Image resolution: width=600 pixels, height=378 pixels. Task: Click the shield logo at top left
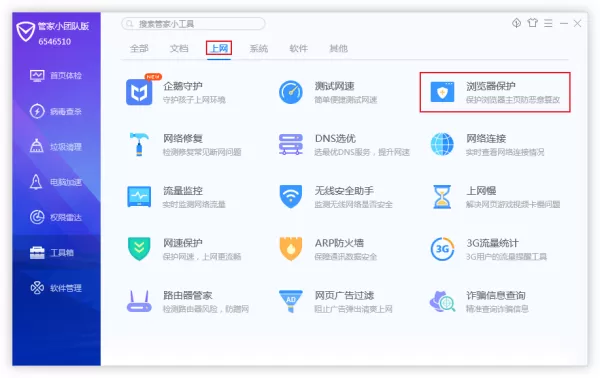click(x=26, y=32)
